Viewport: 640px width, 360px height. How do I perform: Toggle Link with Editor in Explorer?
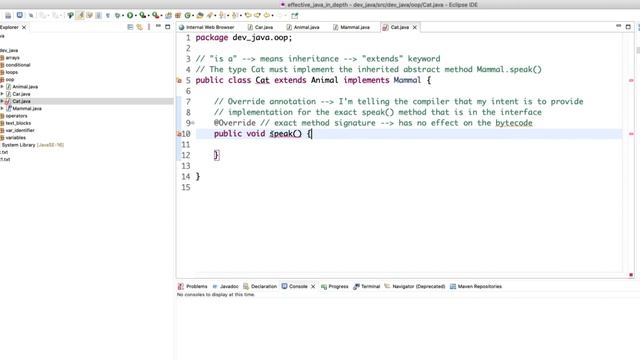(140, 27)
